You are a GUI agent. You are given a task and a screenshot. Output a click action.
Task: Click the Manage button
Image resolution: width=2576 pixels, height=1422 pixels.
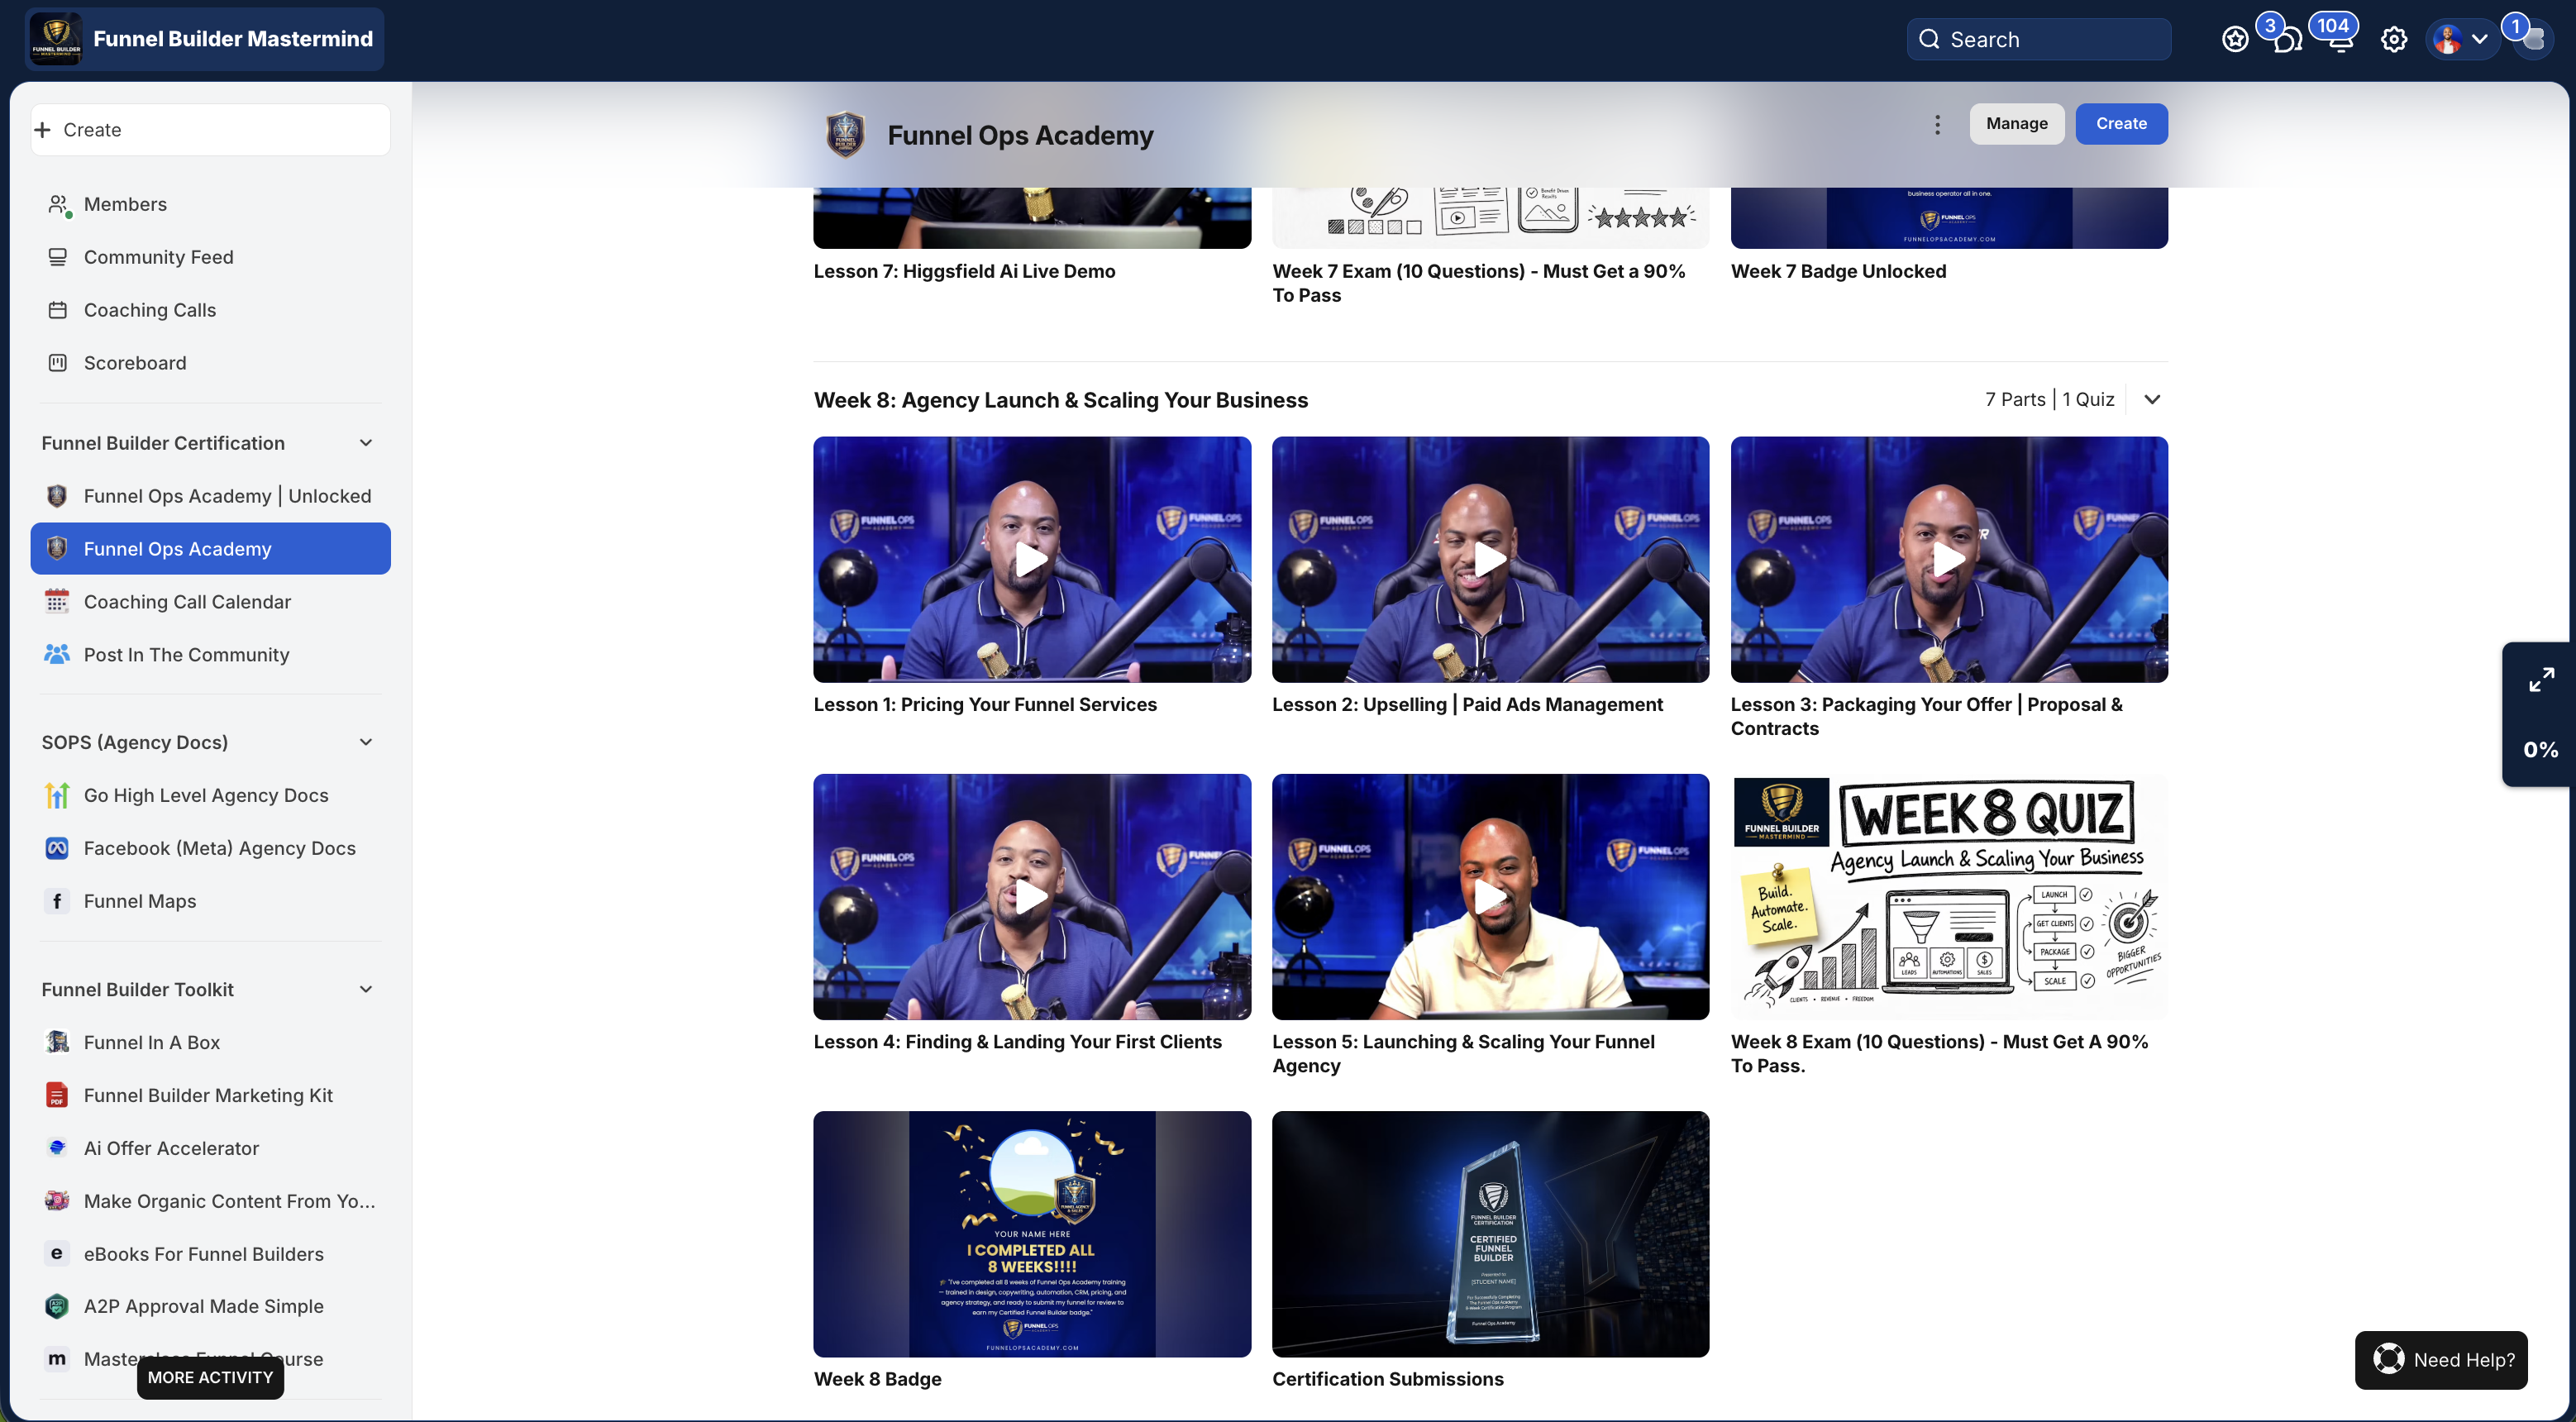point(2017,124)
